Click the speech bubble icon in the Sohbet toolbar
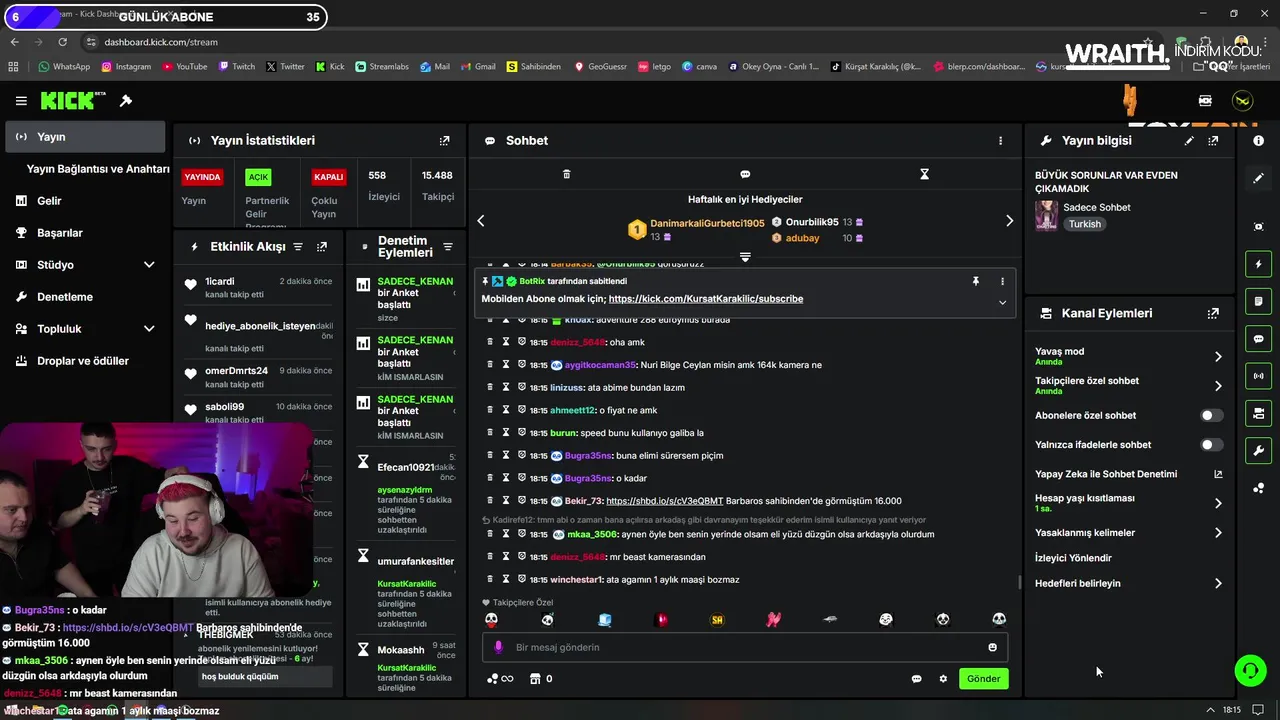1280x720 pixels. point(745,174)
